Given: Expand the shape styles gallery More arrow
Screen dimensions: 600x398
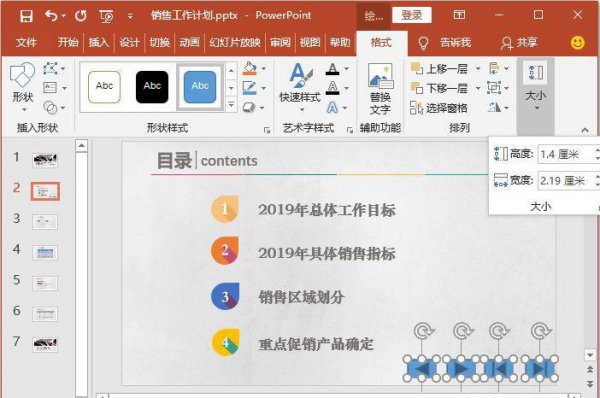Looking at the screenshot, I should (231, 105).
